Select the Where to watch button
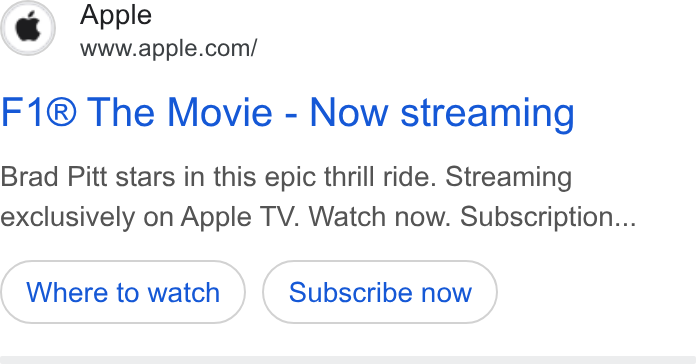This screenshot has height=364, width=696. pos(123,292)
